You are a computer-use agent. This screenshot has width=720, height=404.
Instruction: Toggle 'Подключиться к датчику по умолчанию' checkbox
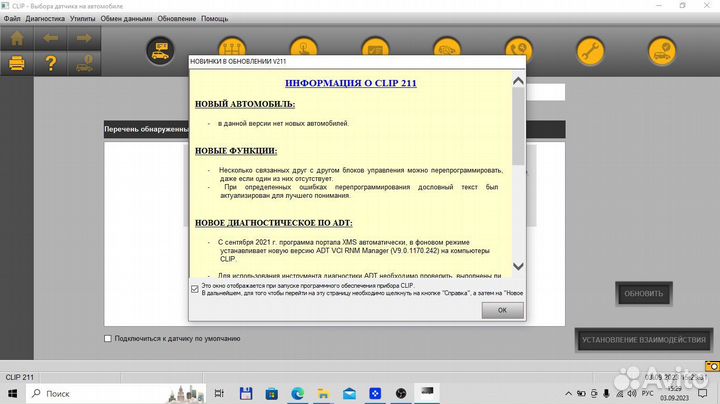pos(109,339)
